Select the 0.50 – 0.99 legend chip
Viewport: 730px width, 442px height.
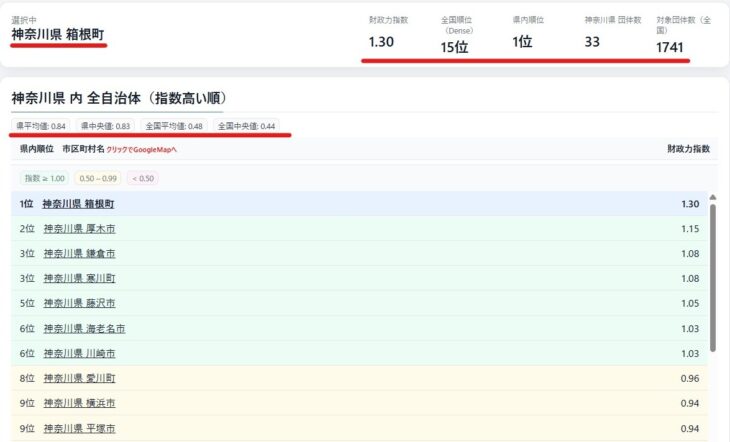coord(96,178)
